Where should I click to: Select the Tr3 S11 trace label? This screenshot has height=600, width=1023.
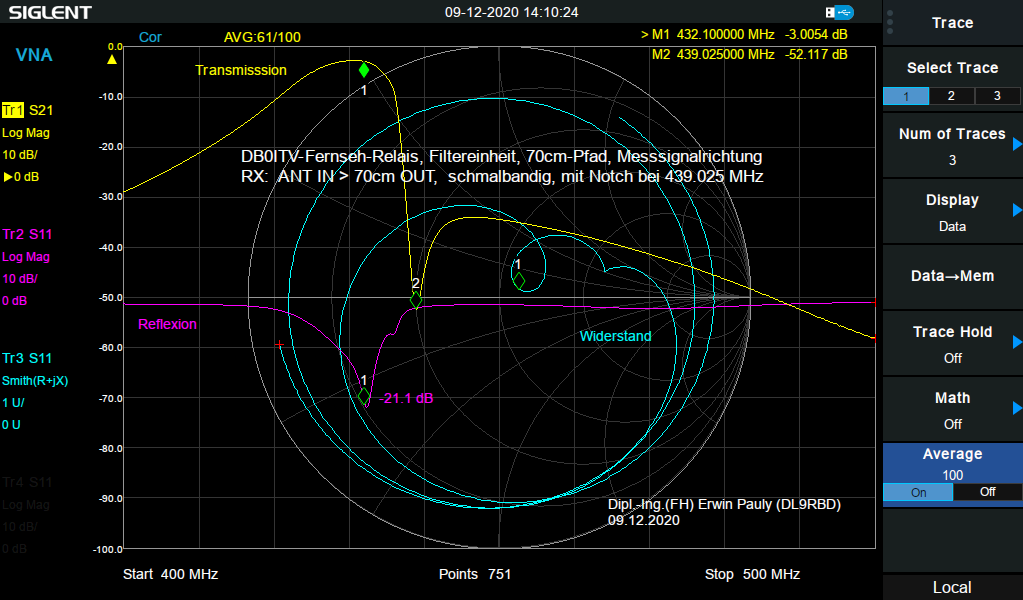pyautogui.click(x=27, y=358)
